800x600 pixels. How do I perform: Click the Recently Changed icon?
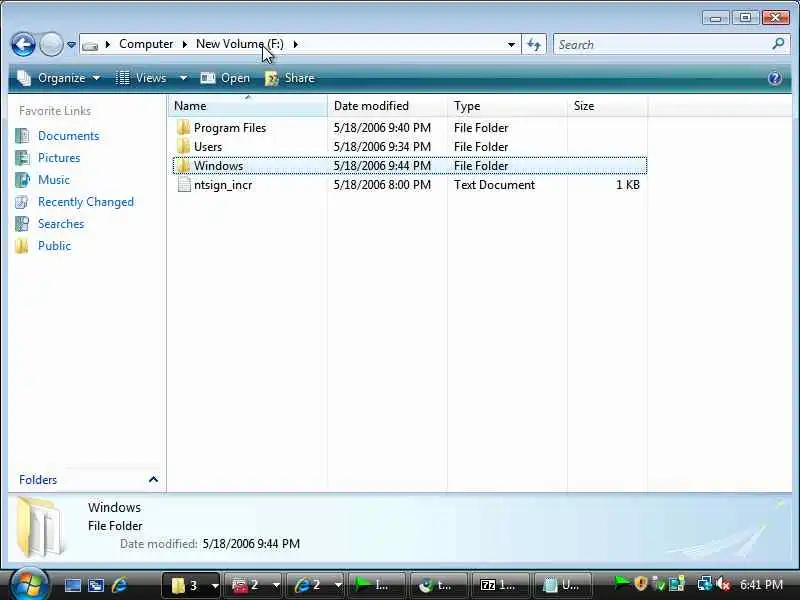pyautogui.click(x=22, y=202)
